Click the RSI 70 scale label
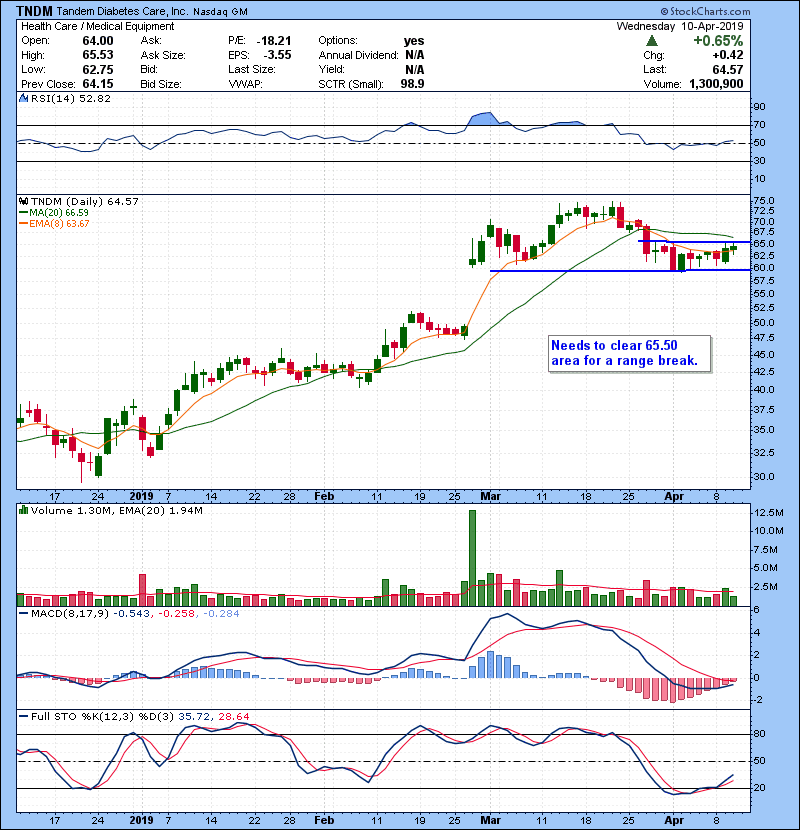The height and width of the screenshot is (830, 800). click(x=759, y=125)
